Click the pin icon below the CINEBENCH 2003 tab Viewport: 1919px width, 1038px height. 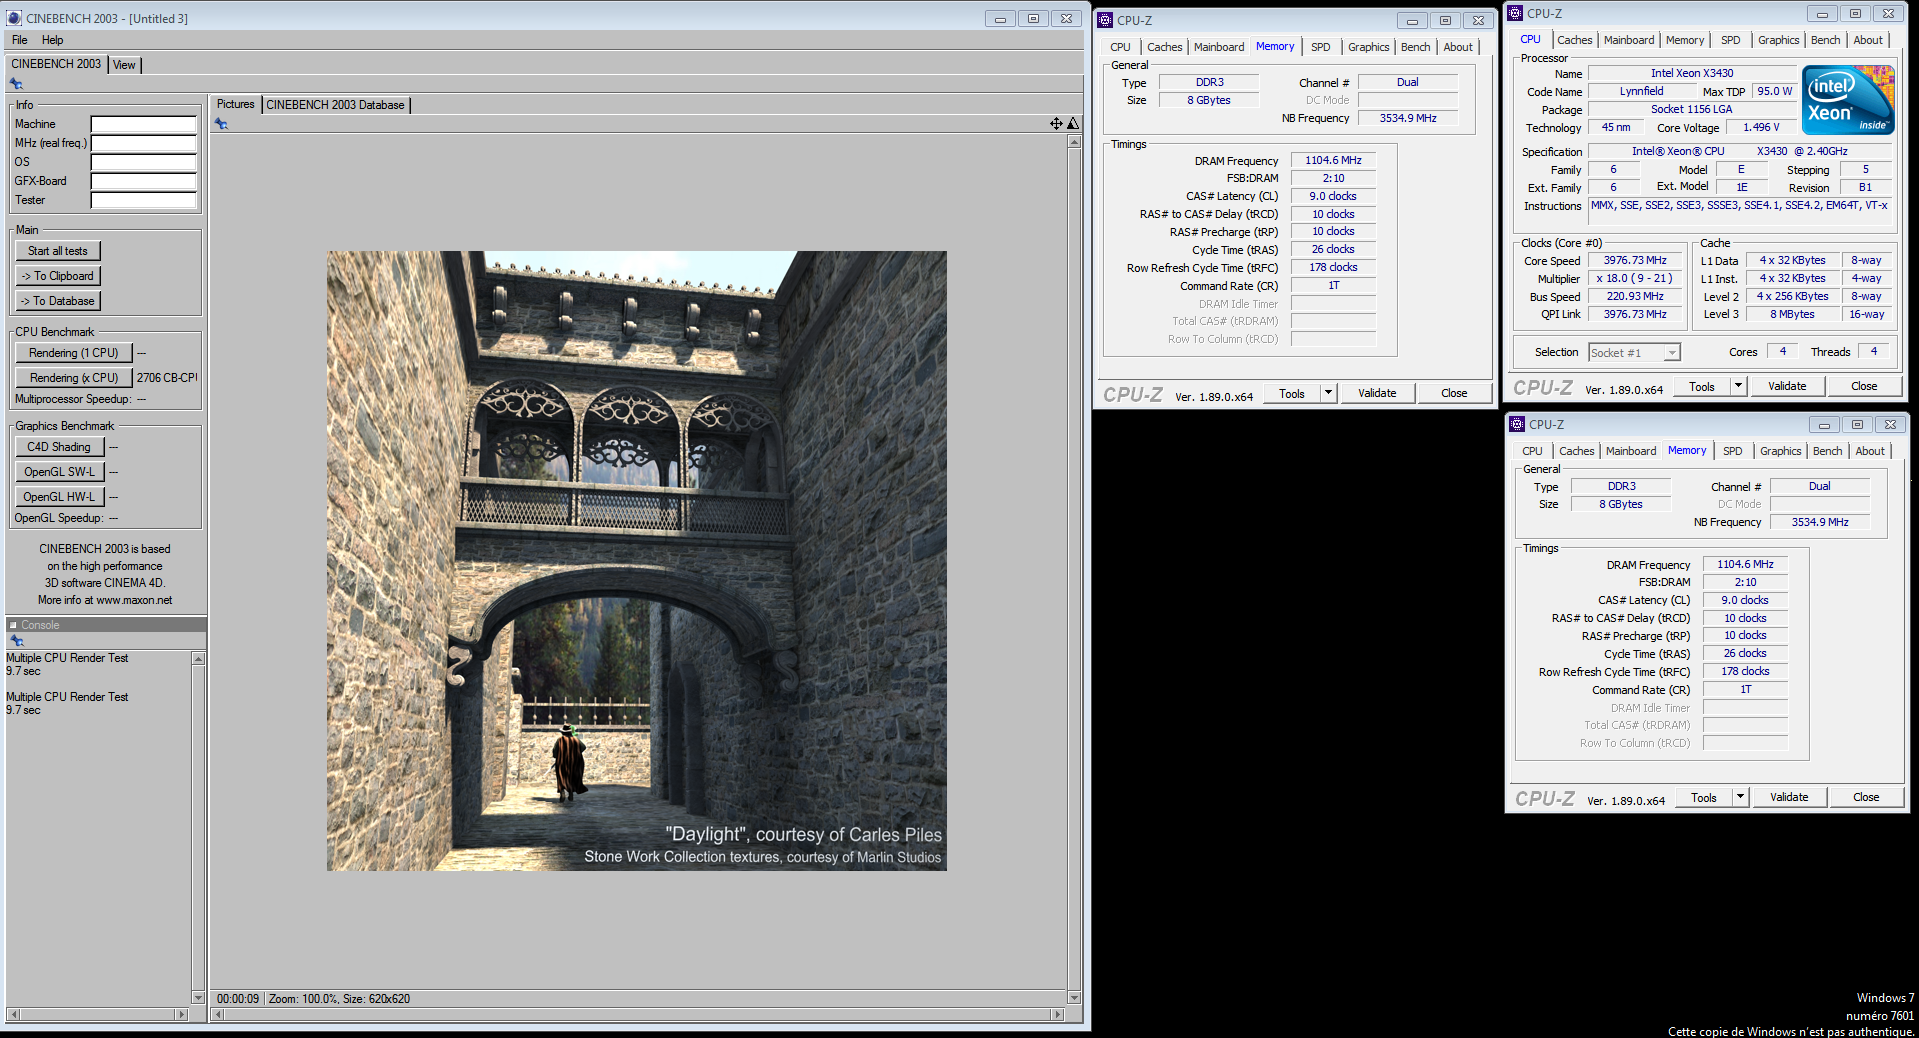(16, 84)
